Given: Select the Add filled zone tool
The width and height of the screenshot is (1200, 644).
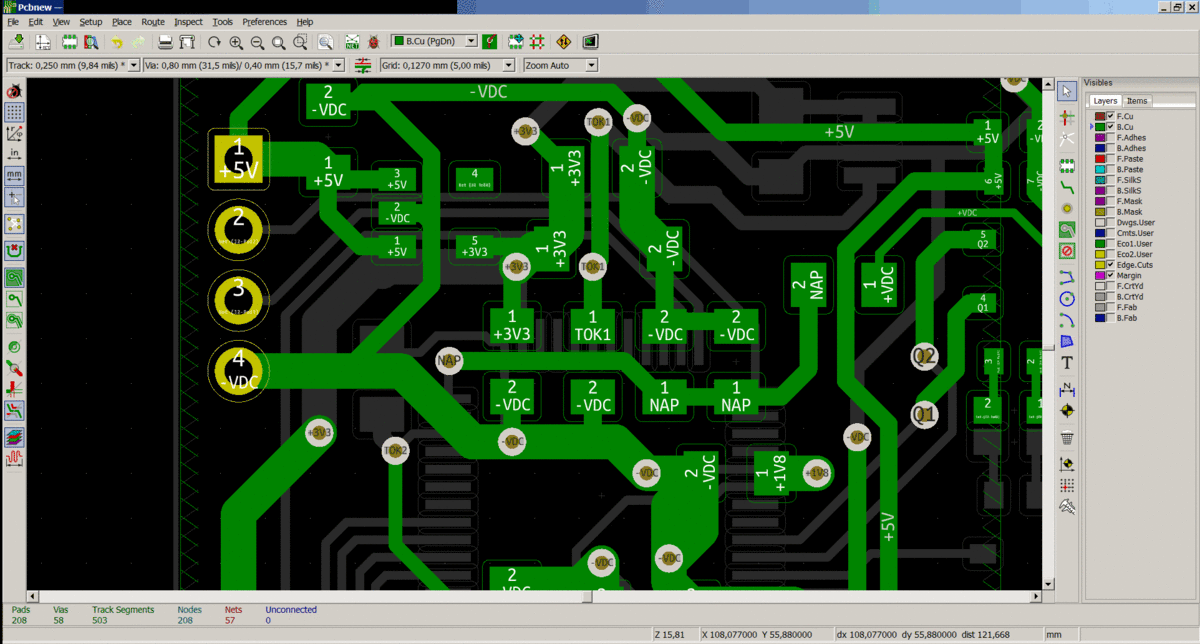Looking at the screenshot, I should pos(1067,229).
